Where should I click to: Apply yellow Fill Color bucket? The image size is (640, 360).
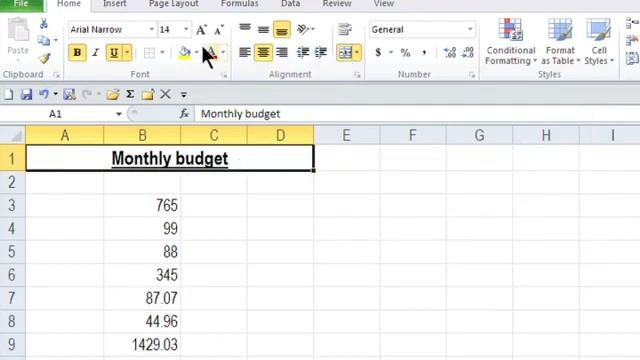point(184,53)
